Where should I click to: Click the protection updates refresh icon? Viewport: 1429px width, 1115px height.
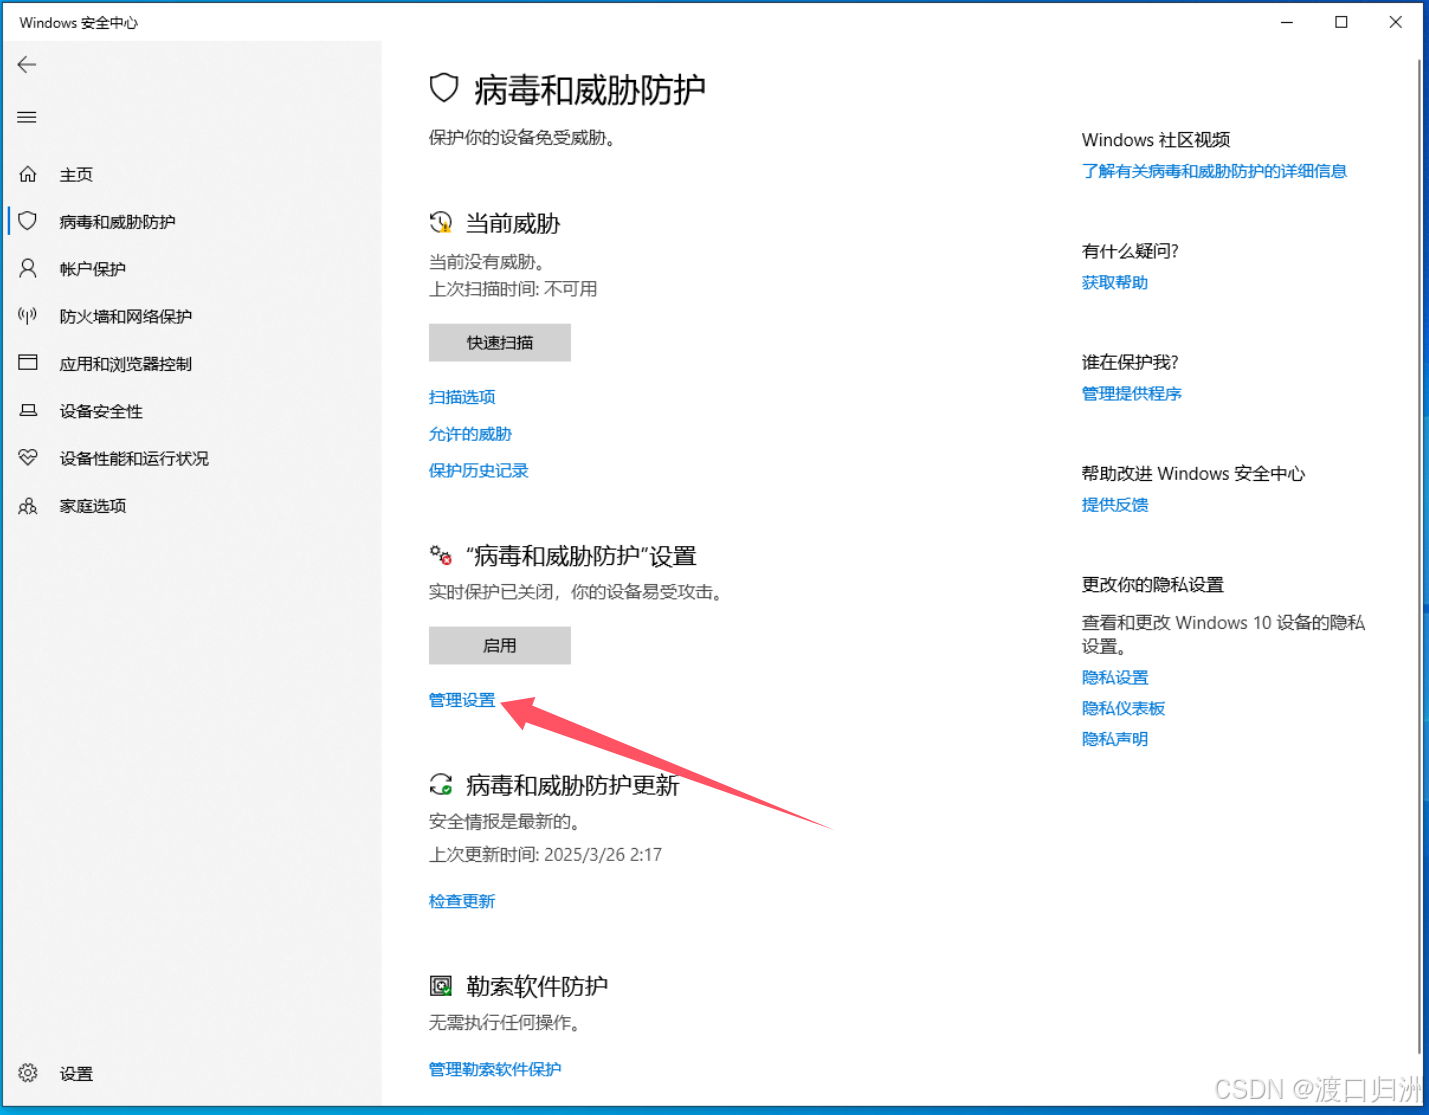(x=440, y=785)
